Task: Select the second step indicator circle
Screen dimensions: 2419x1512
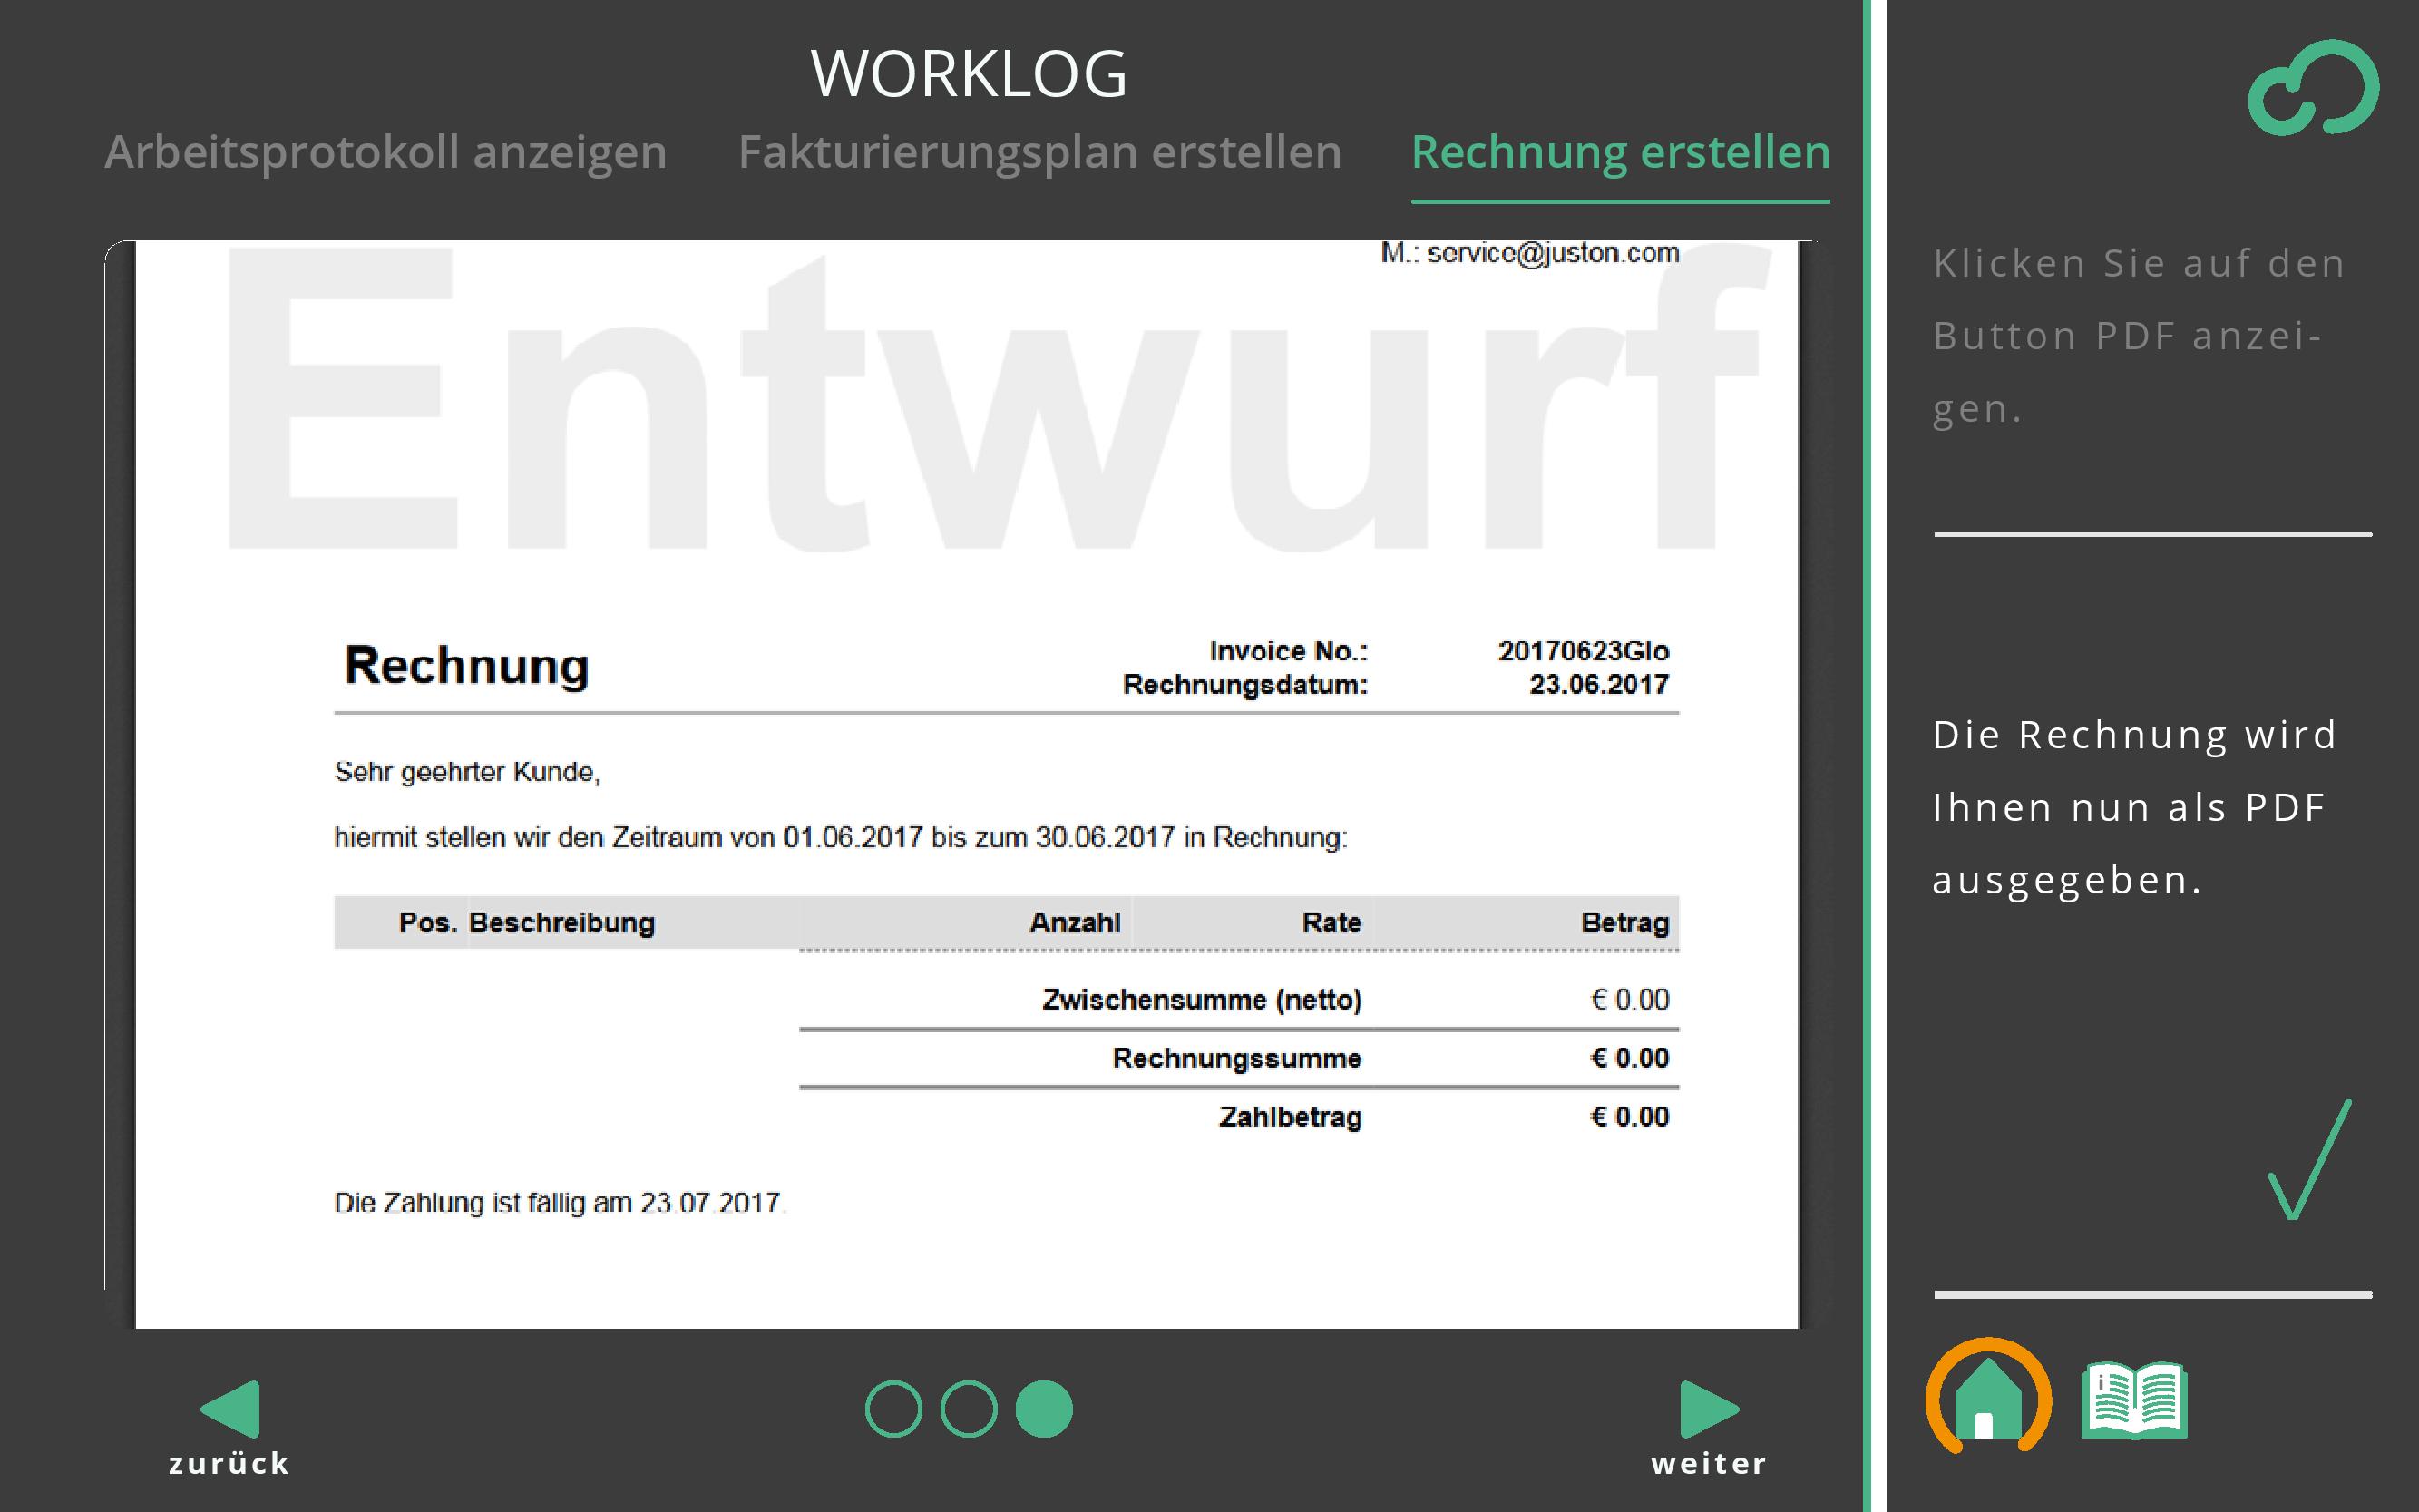Action: (x=968, y=1409)
